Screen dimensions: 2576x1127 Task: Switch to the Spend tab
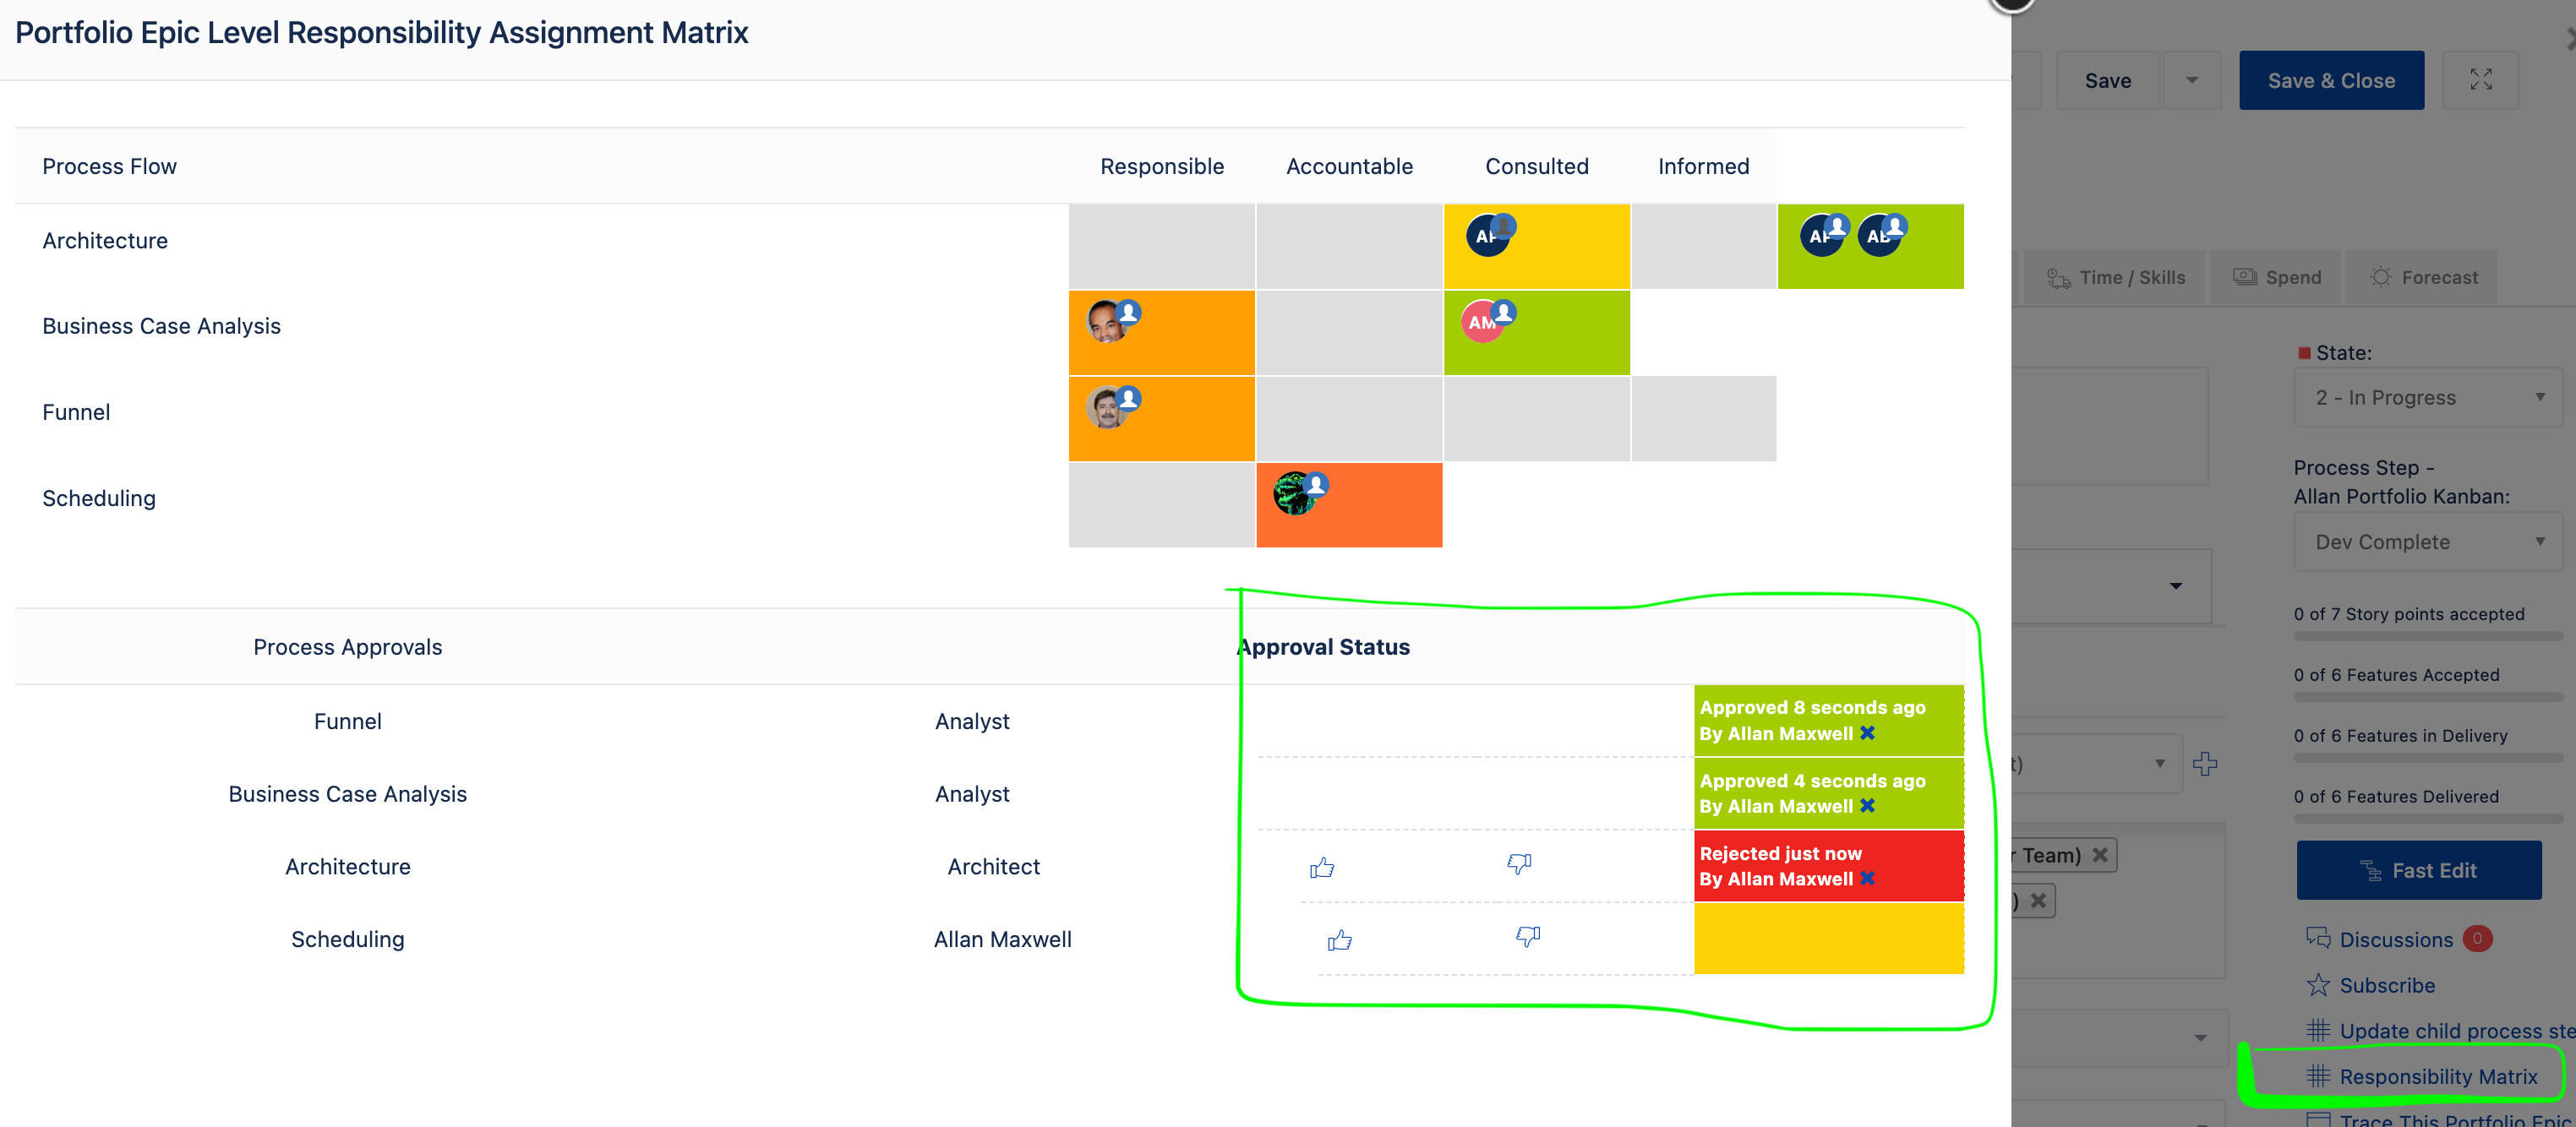[x=2276, y=277]
